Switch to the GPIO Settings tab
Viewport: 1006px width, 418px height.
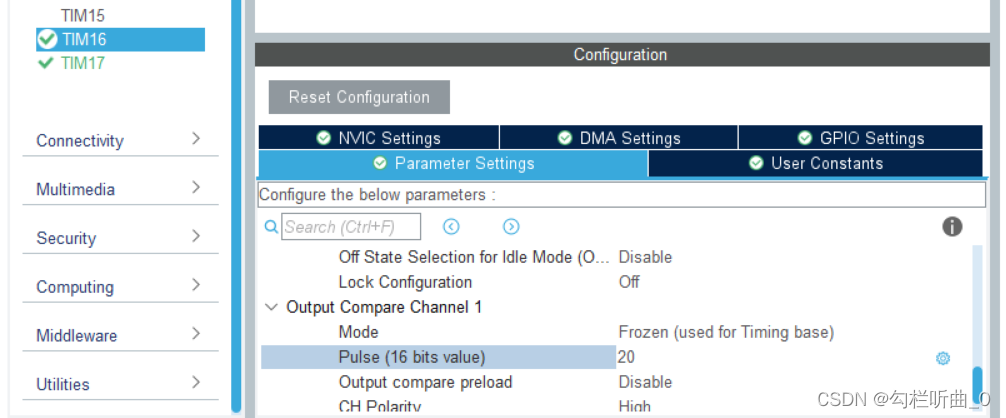860,138
